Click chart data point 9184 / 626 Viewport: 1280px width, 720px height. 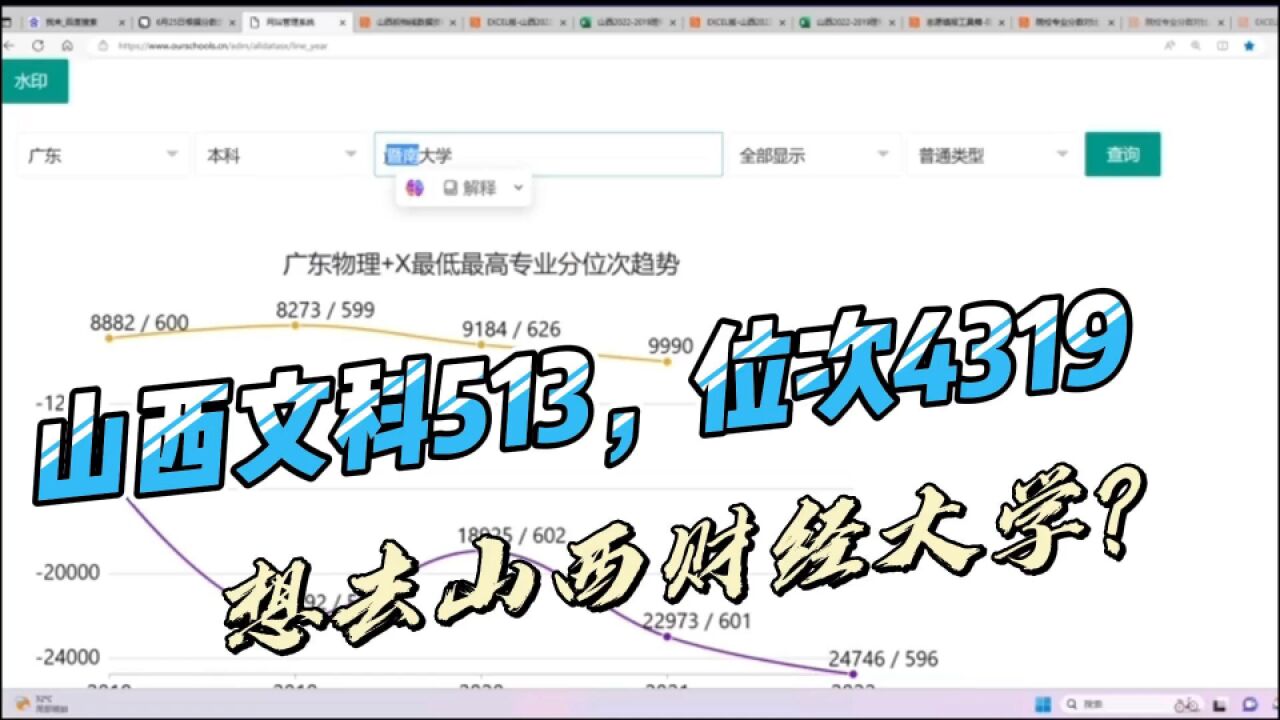480,344
